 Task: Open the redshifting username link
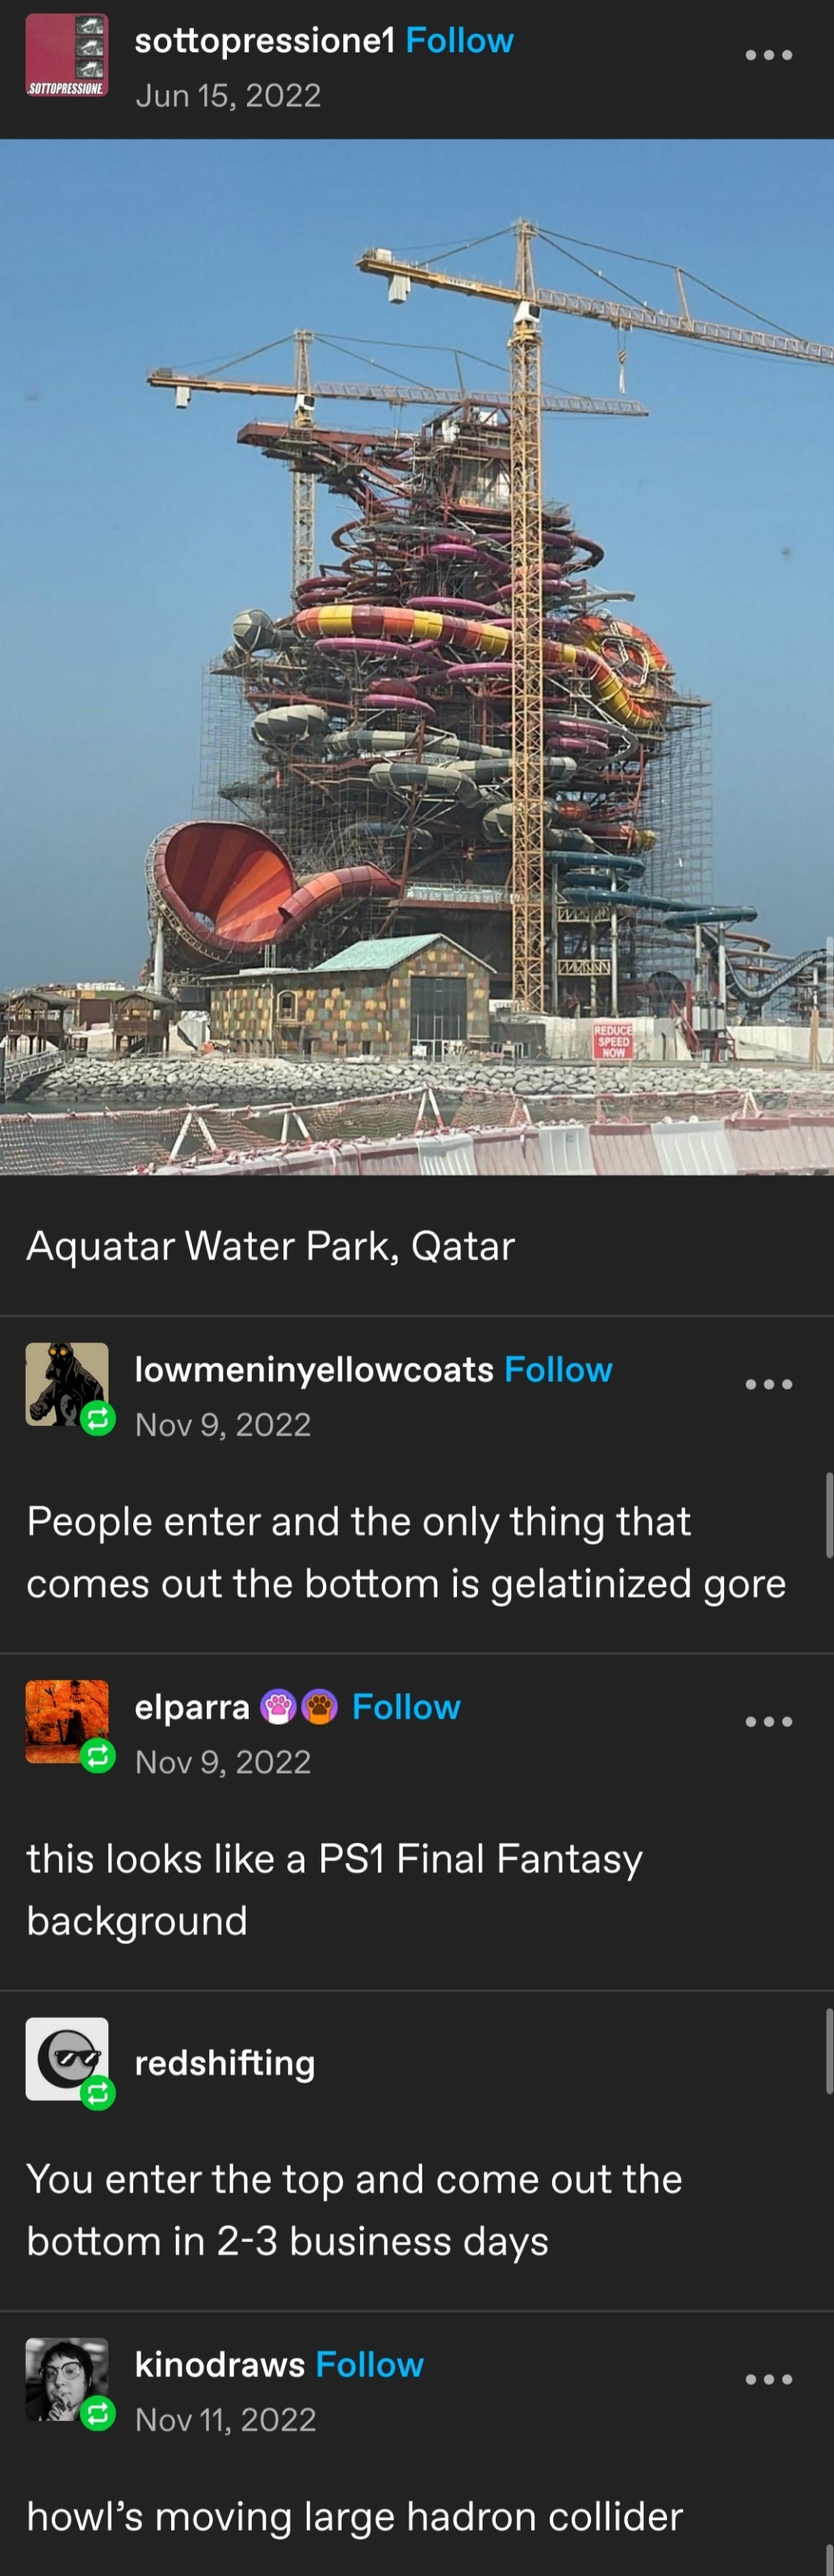[225, 2063]
